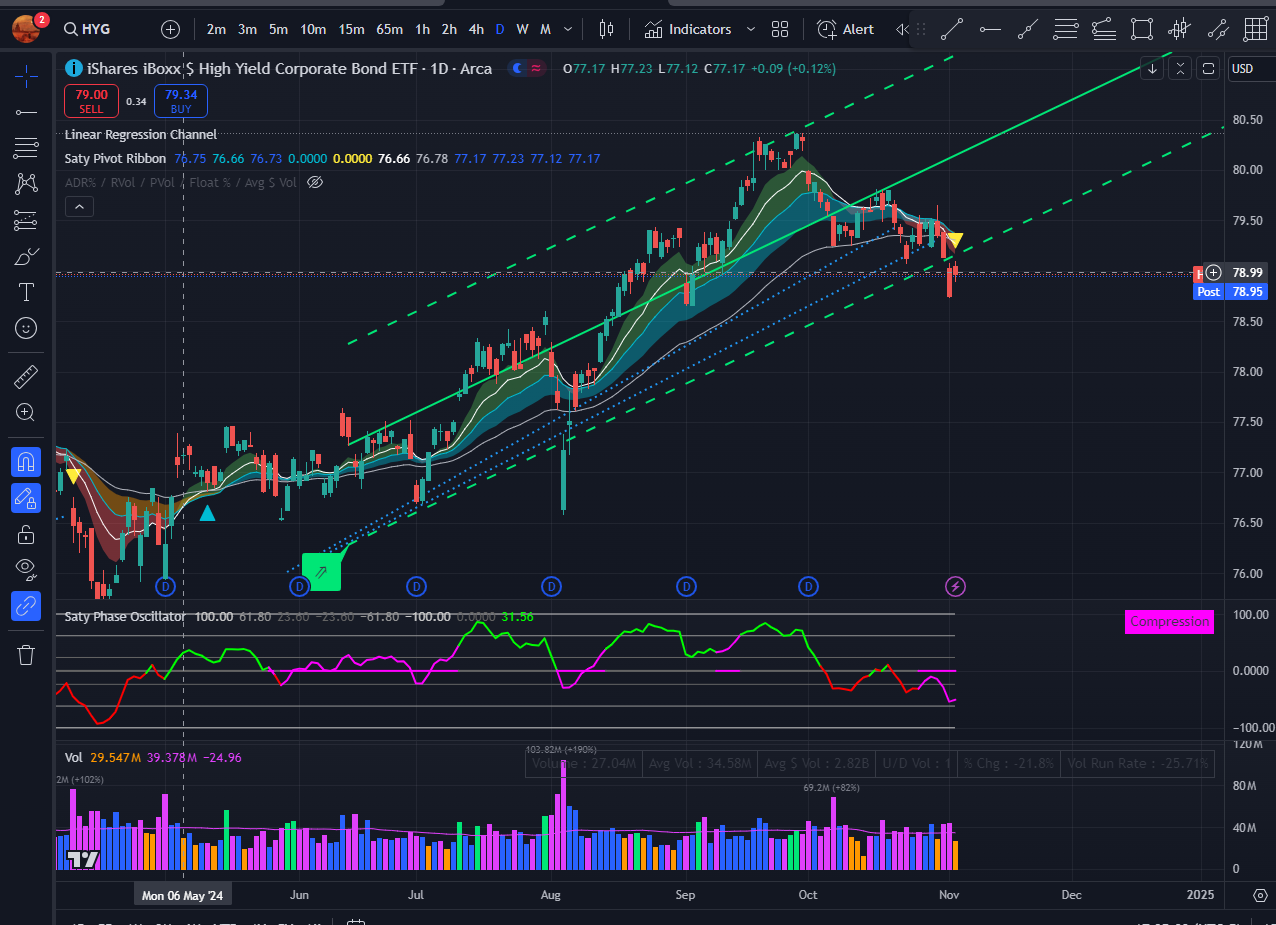1276x925 pixels.
Task: Switch to the 4h timeframe
Action: tap(477, 29)
